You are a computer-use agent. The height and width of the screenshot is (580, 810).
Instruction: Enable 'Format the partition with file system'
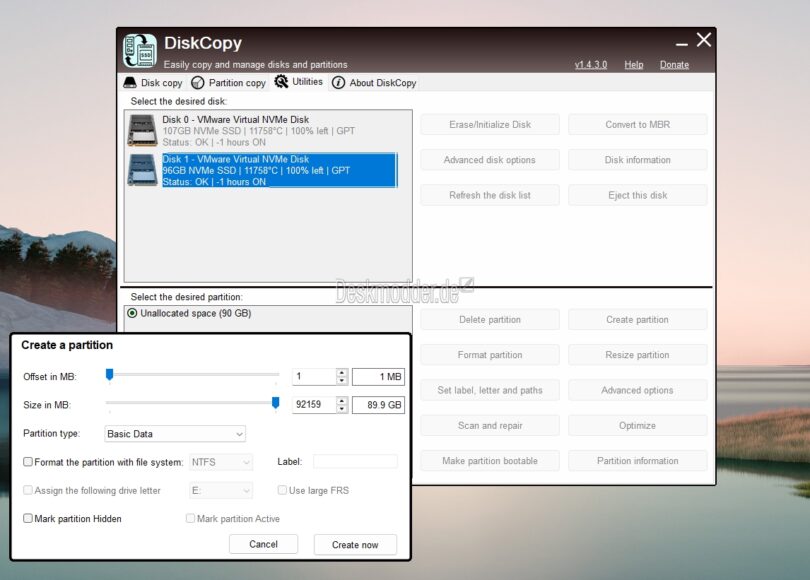pos(27,462)
